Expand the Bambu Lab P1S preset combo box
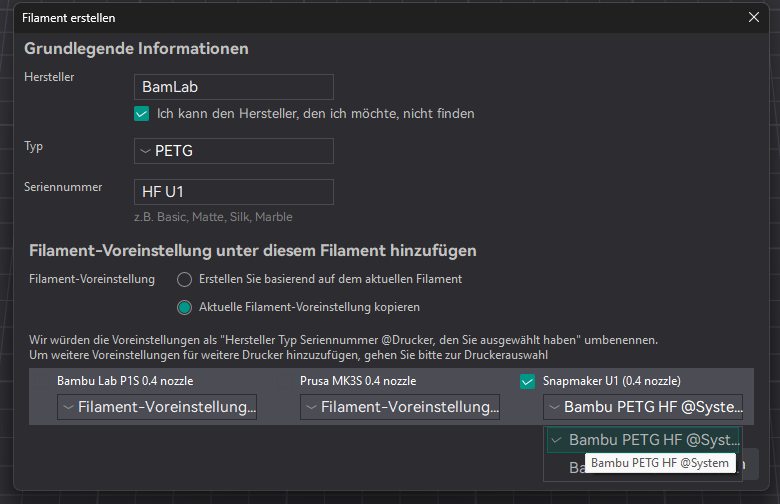The height and width of the screenshot is (504, 780). click(x=157, y=407)
